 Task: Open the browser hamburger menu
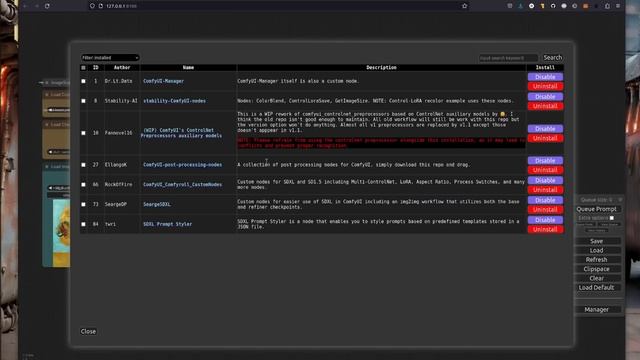pos(618,6)
